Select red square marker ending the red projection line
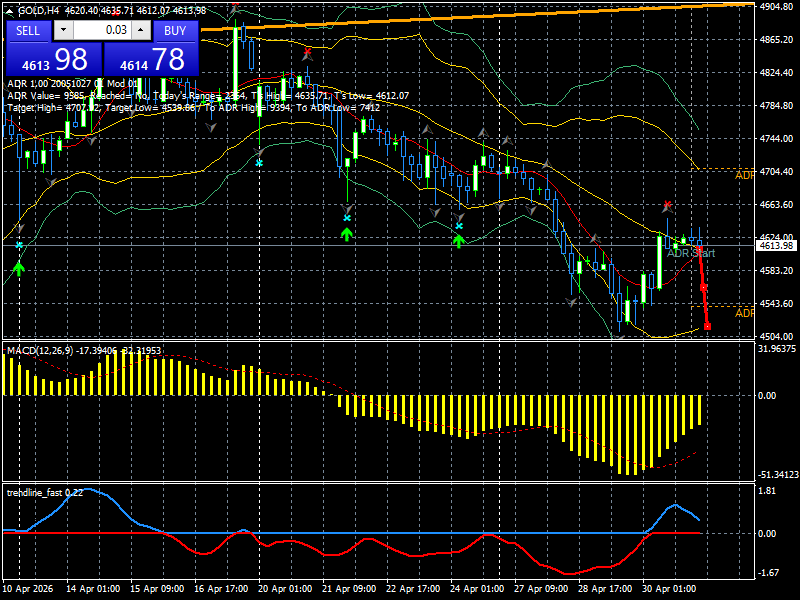Viewport: 800px width, 600px height. pos(707,327)
